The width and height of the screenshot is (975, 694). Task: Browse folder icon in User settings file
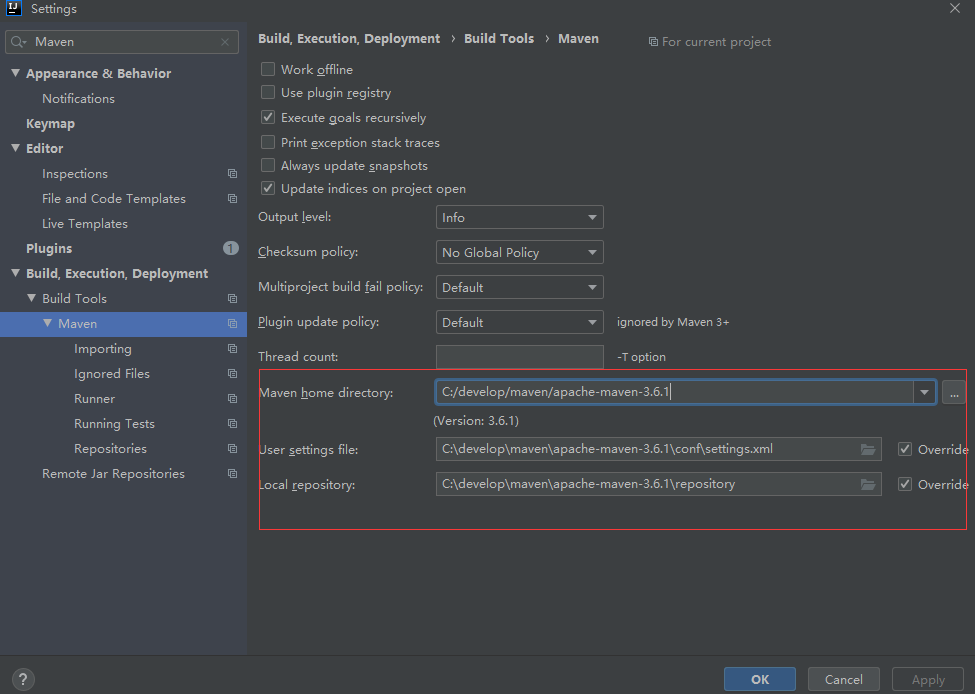coord(868,449)
